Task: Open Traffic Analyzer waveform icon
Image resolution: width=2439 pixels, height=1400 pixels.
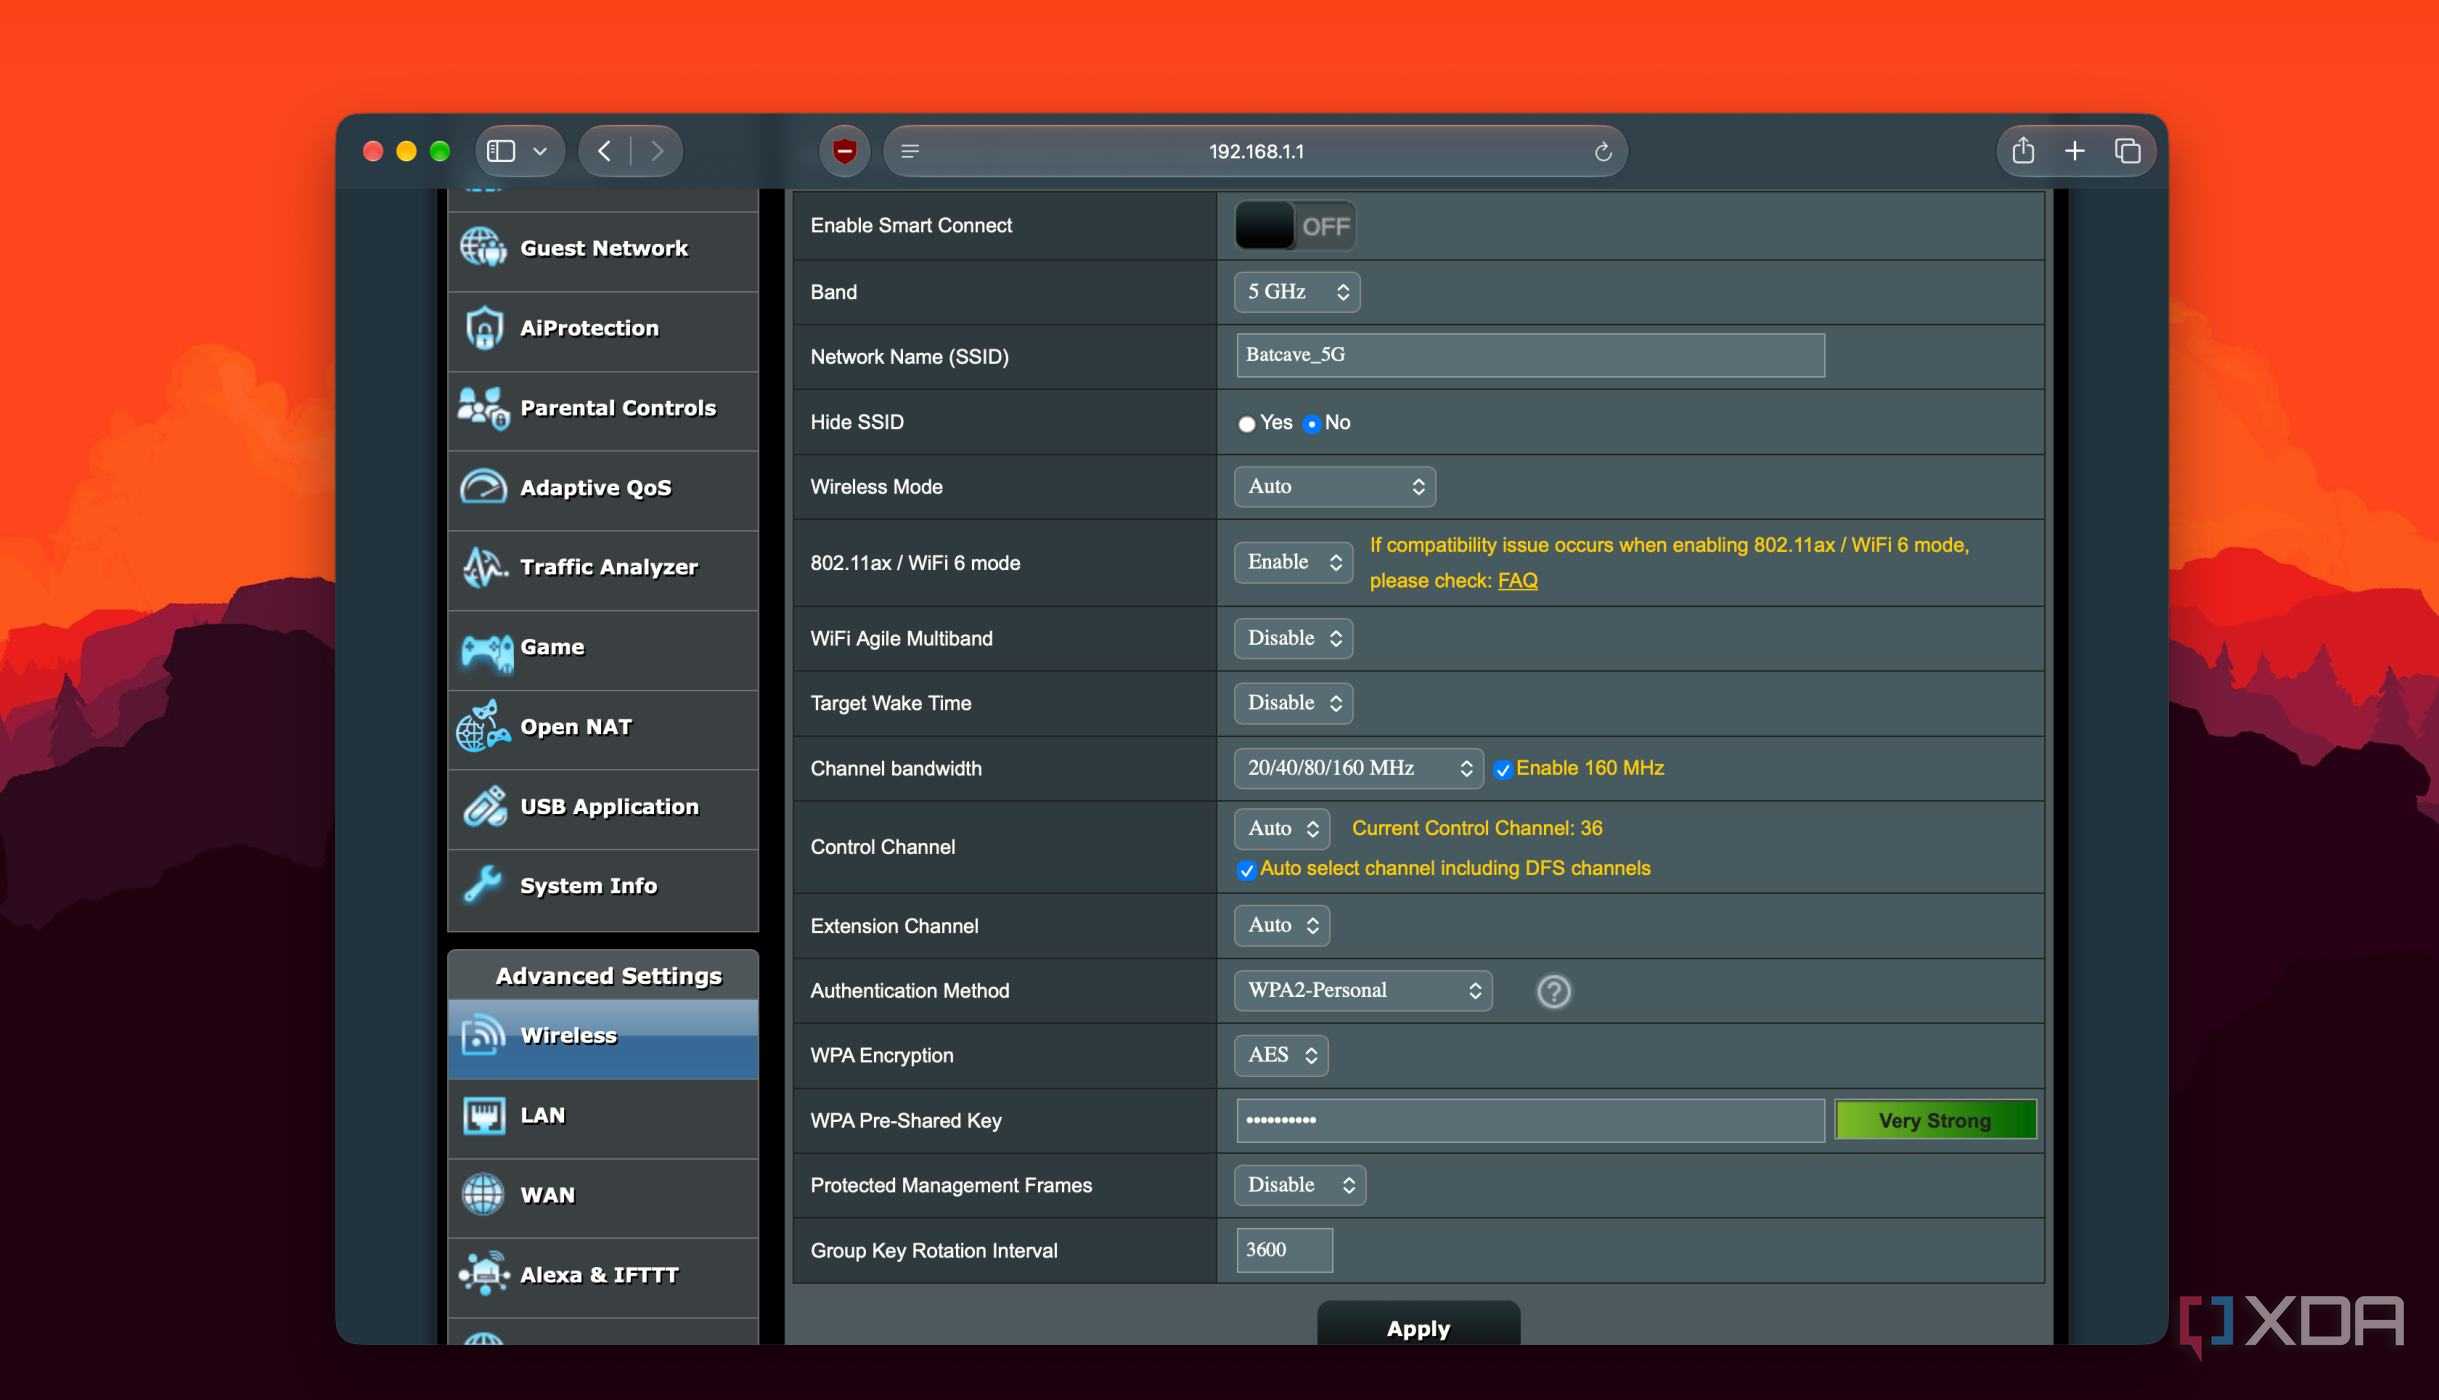Action: pyautogui.click(x=484, y=567)
